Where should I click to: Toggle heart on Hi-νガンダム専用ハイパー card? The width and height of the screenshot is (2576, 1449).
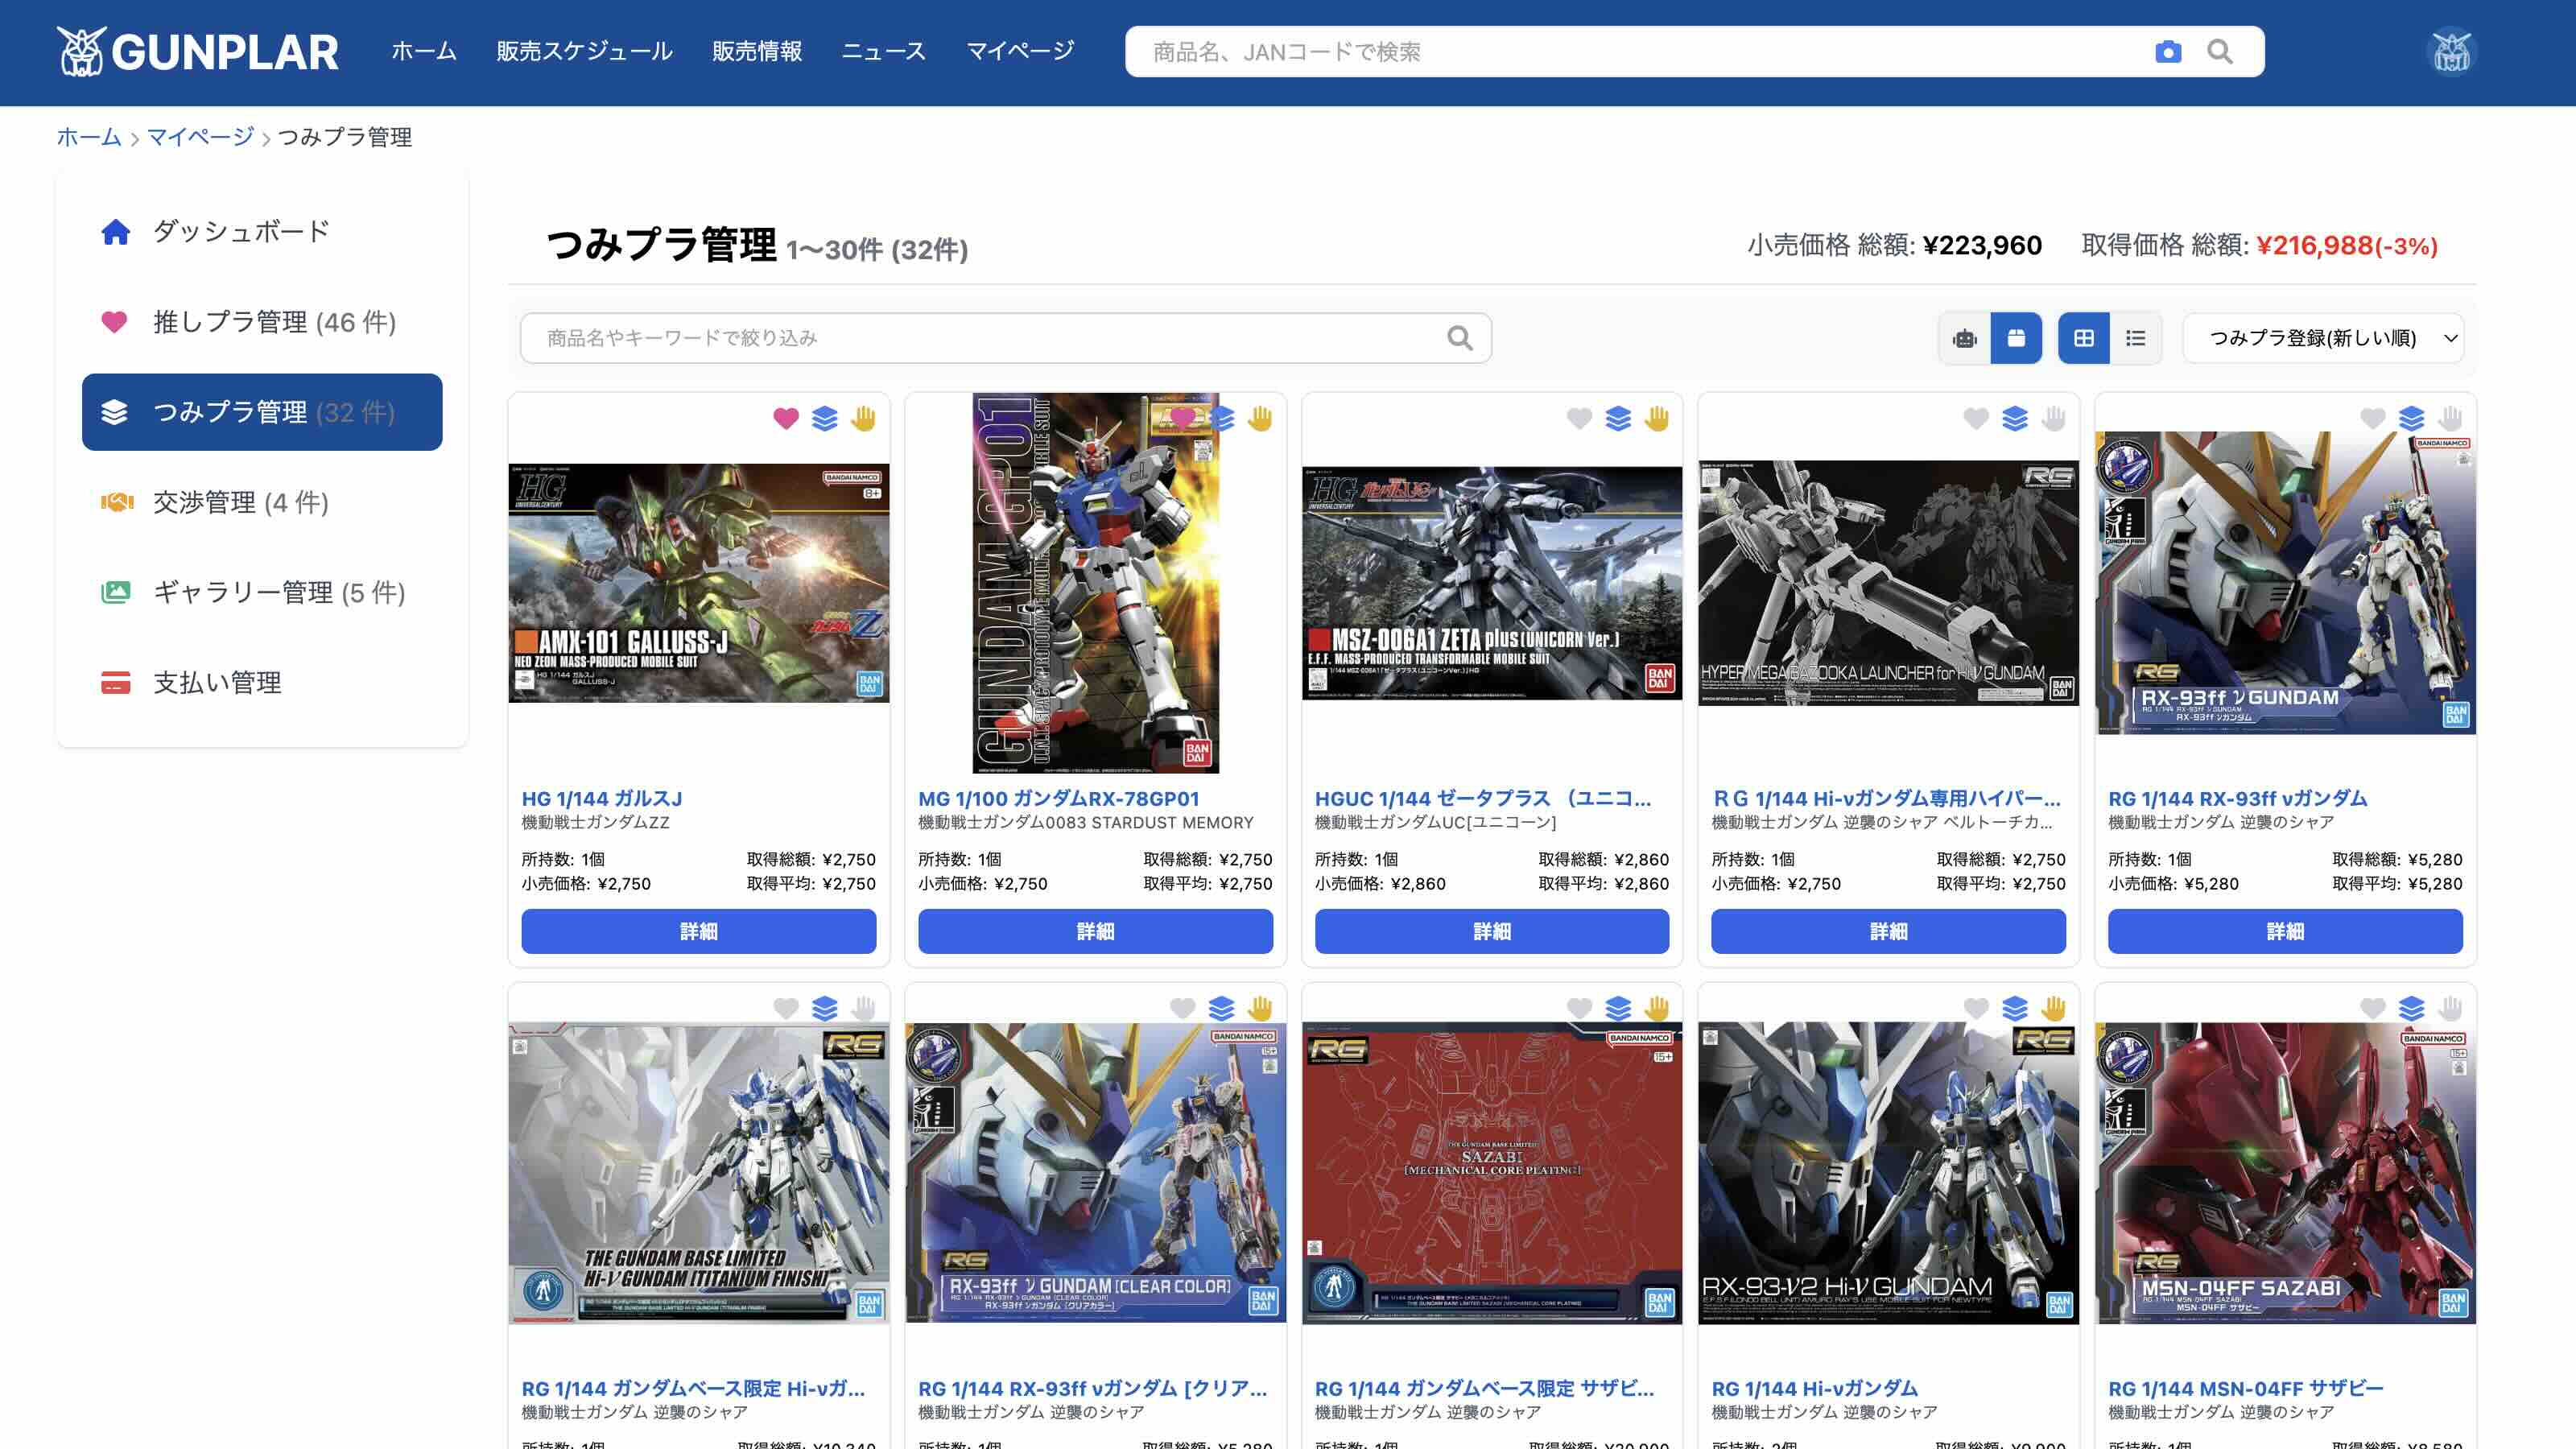point(1976,418)
